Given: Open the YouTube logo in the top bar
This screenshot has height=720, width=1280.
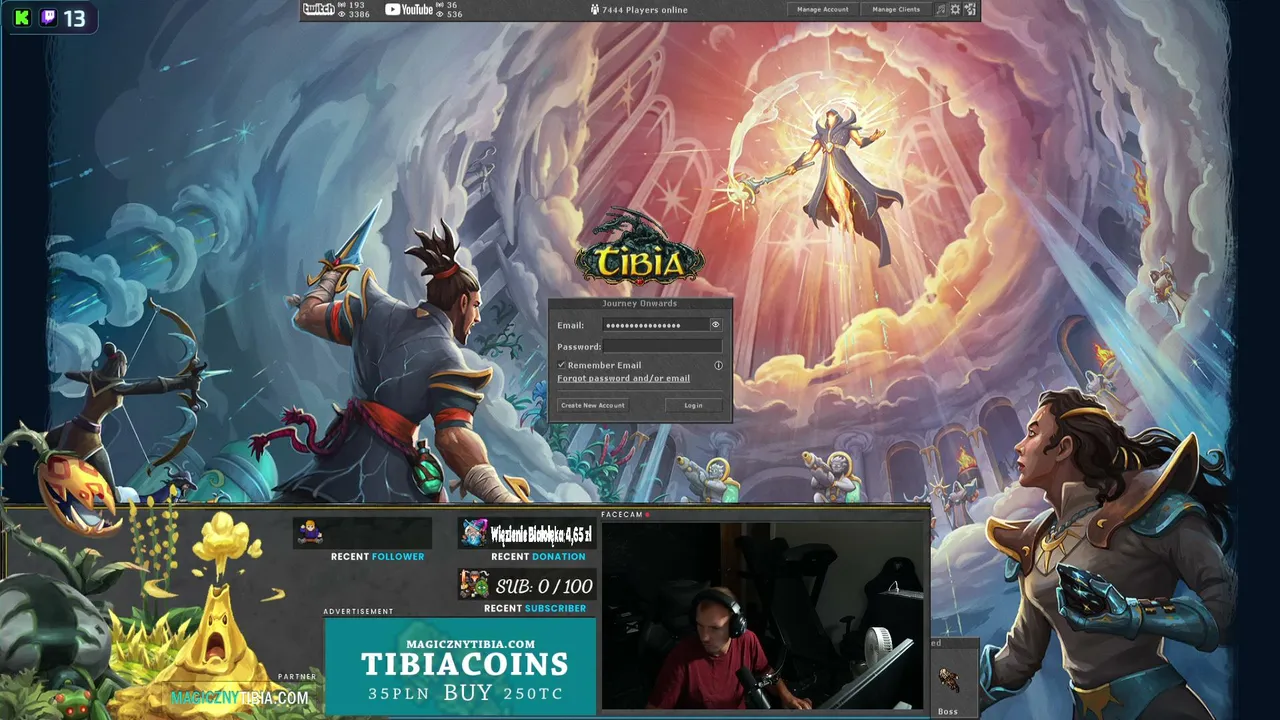Looking at the screenshot, I should 409,9.
